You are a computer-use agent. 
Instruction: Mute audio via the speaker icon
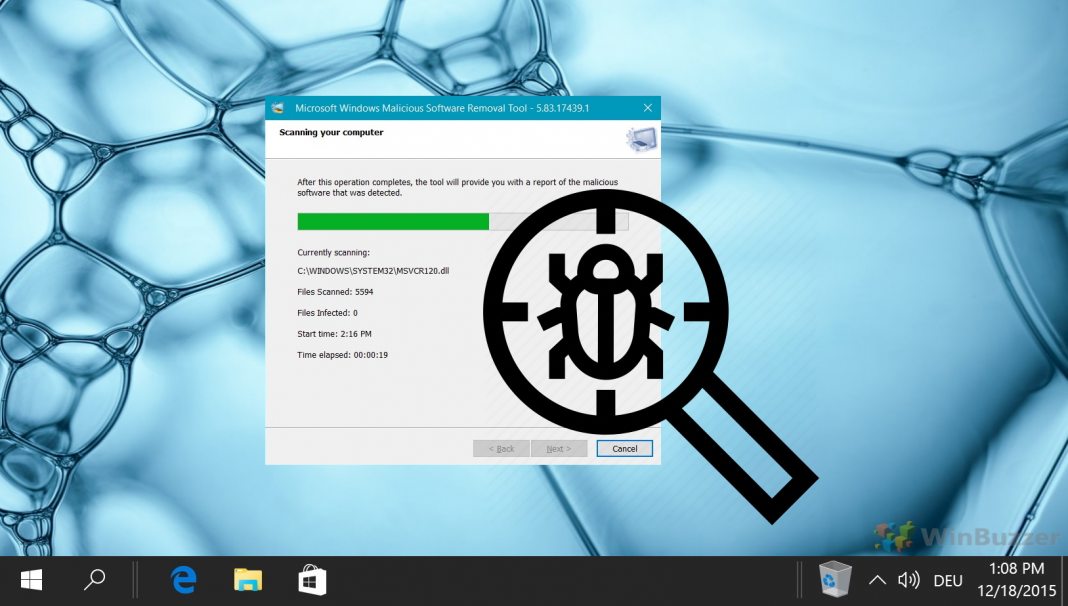click(x=908, y=580)
